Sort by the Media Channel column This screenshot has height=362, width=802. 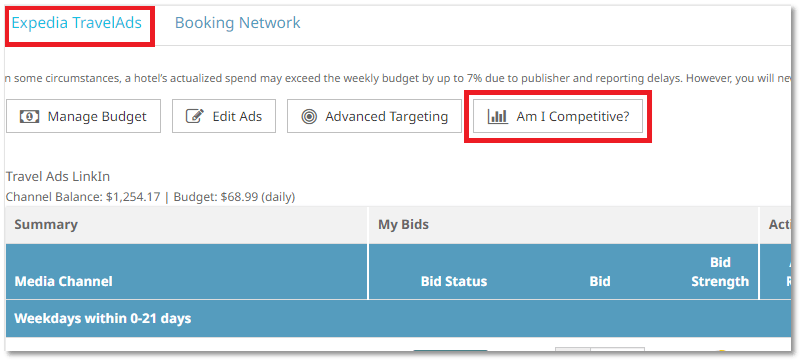point(63,281)
